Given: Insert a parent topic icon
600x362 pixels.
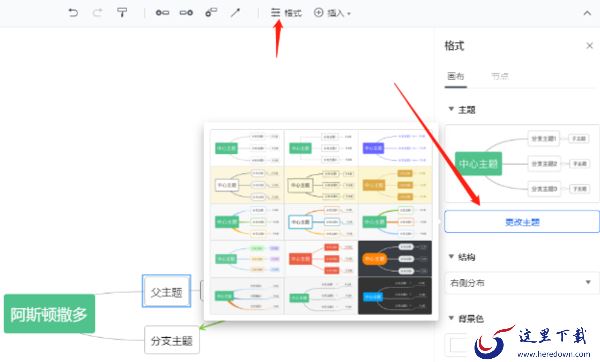Looking at the screenshot, I should click(x=211, y=13).
